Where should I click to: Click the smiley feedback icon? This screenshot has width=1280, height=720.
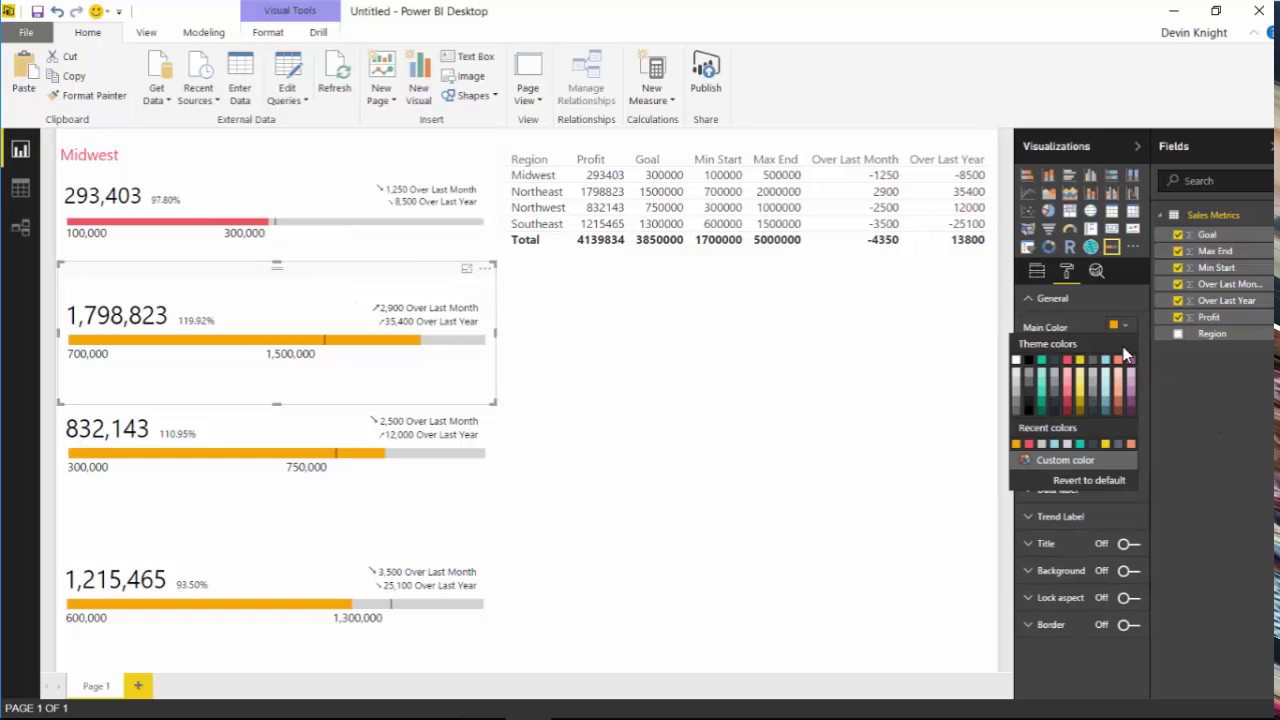96,11
